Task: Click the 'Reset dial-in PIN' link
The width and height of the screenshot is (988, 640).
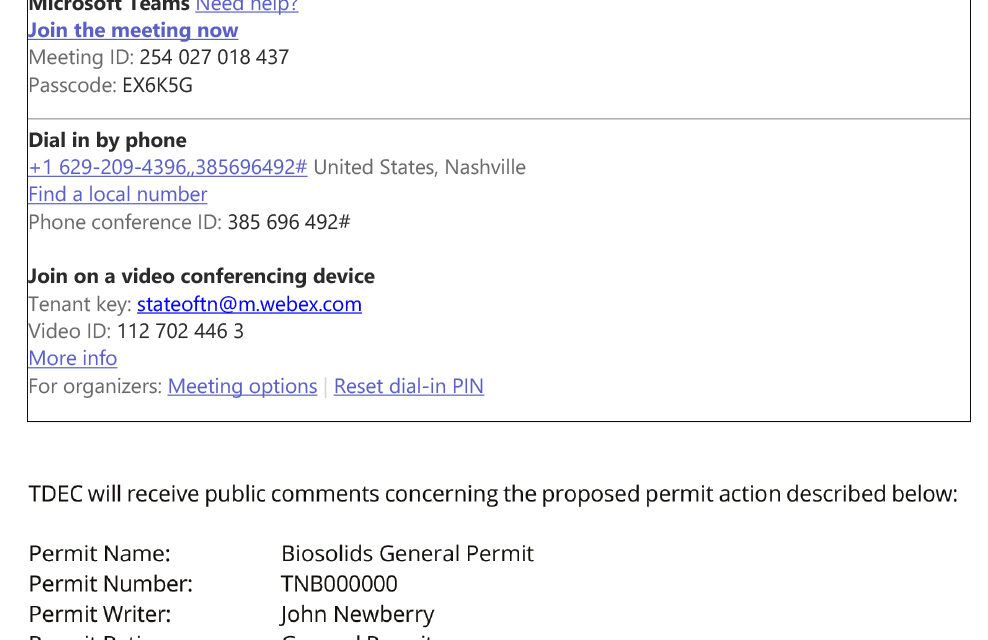Action: [409, 386]
